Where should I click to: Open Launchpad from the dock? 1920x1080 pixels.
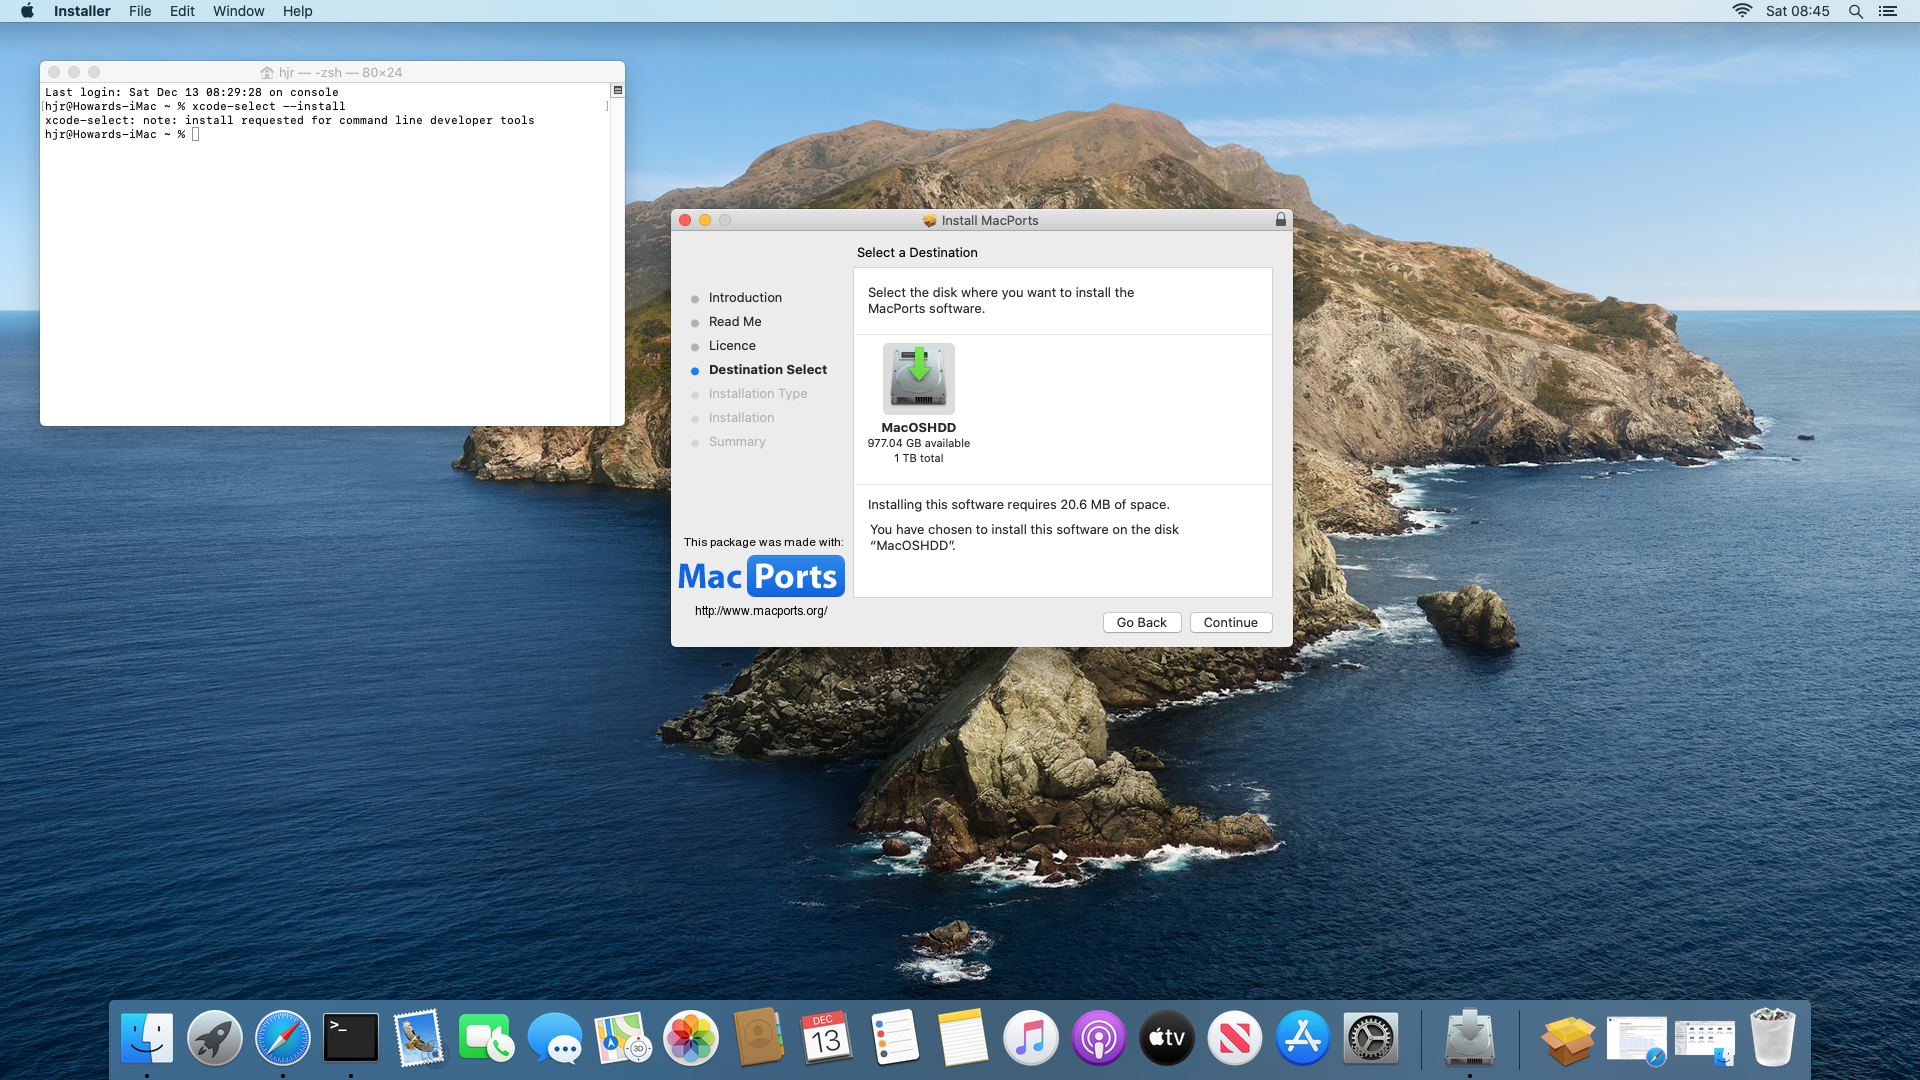(215, 1038)
